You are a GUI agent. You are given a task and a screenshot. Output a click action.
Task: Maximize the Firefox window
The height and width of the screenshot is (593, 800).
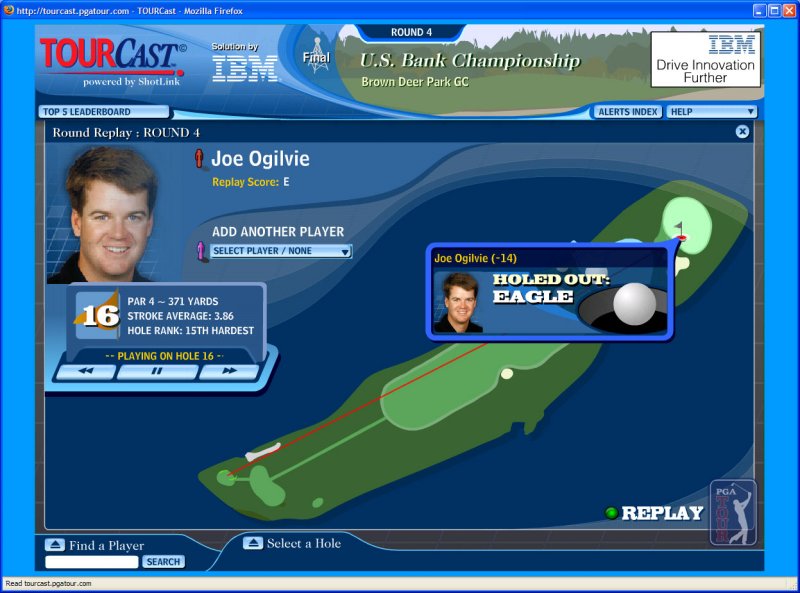tap(774, 10)
